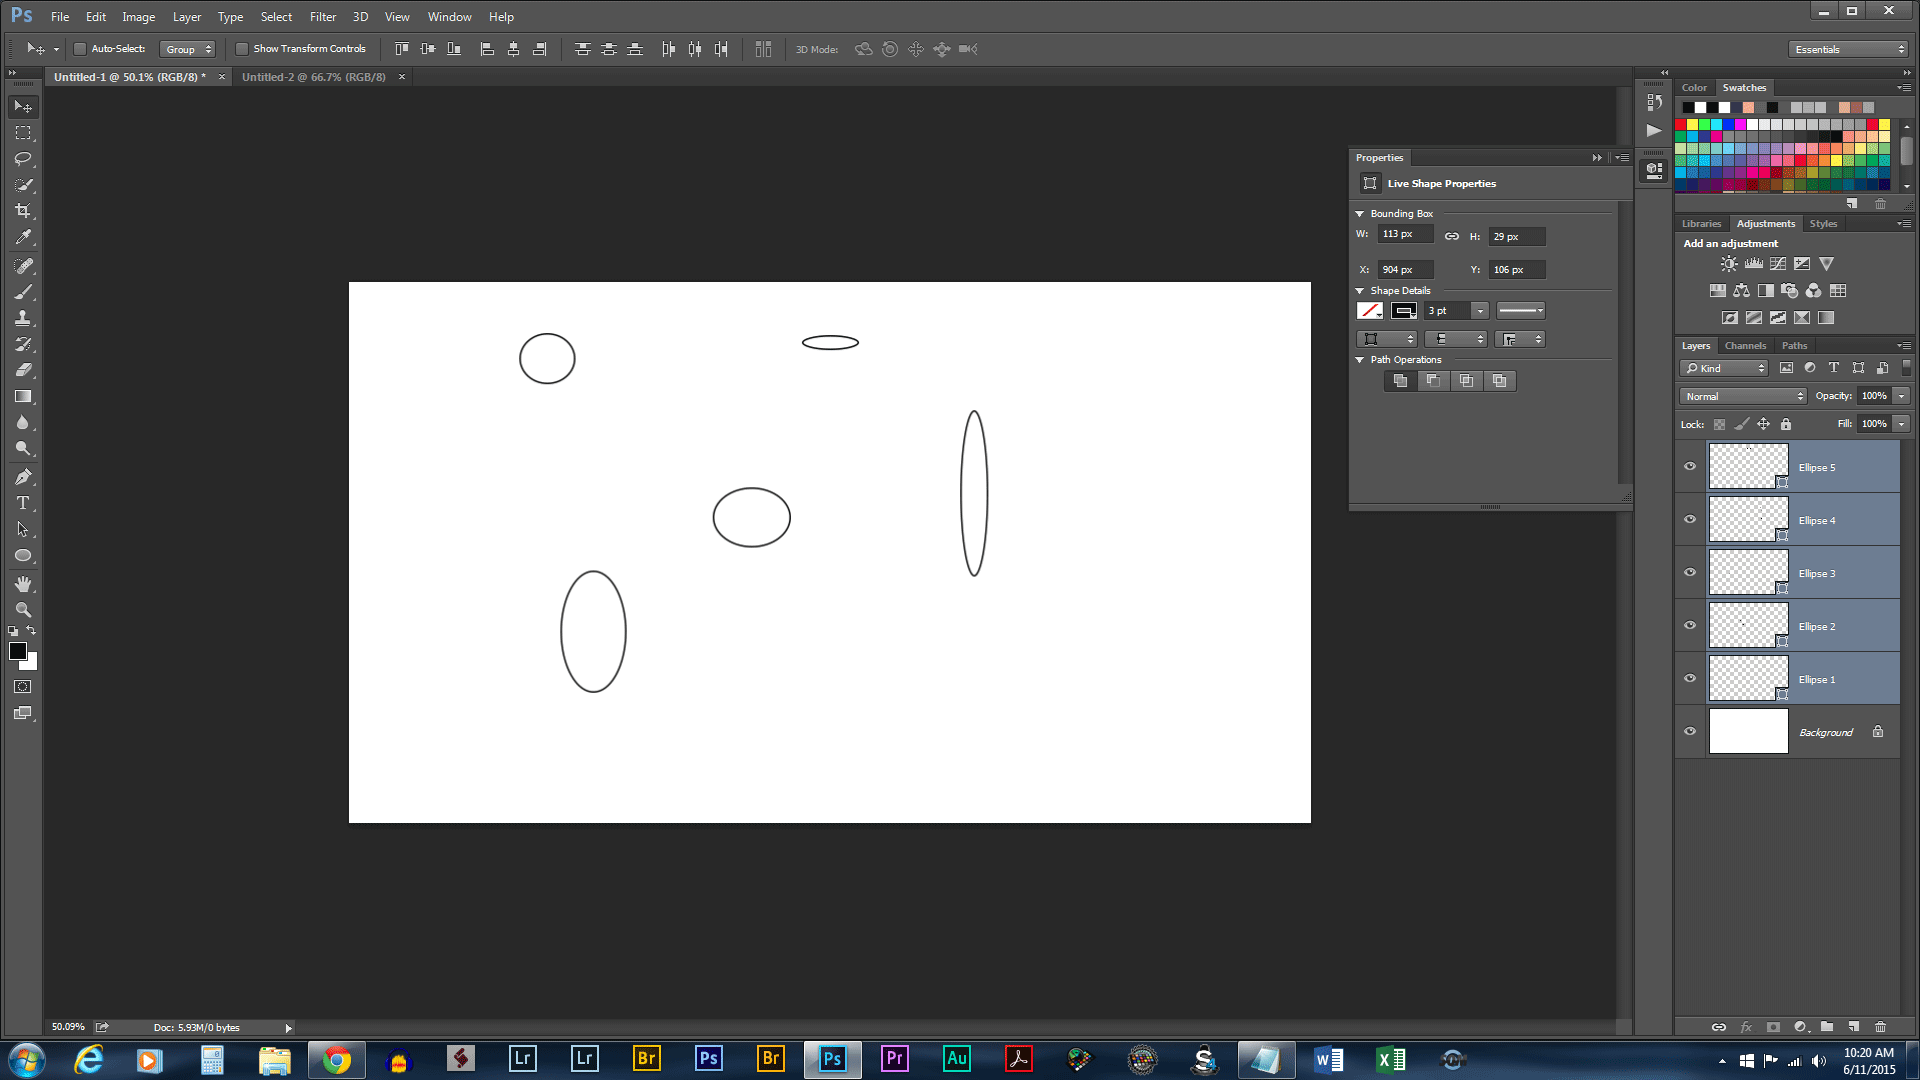
Task: Select the Crop tool
Action: coord(22,211)
